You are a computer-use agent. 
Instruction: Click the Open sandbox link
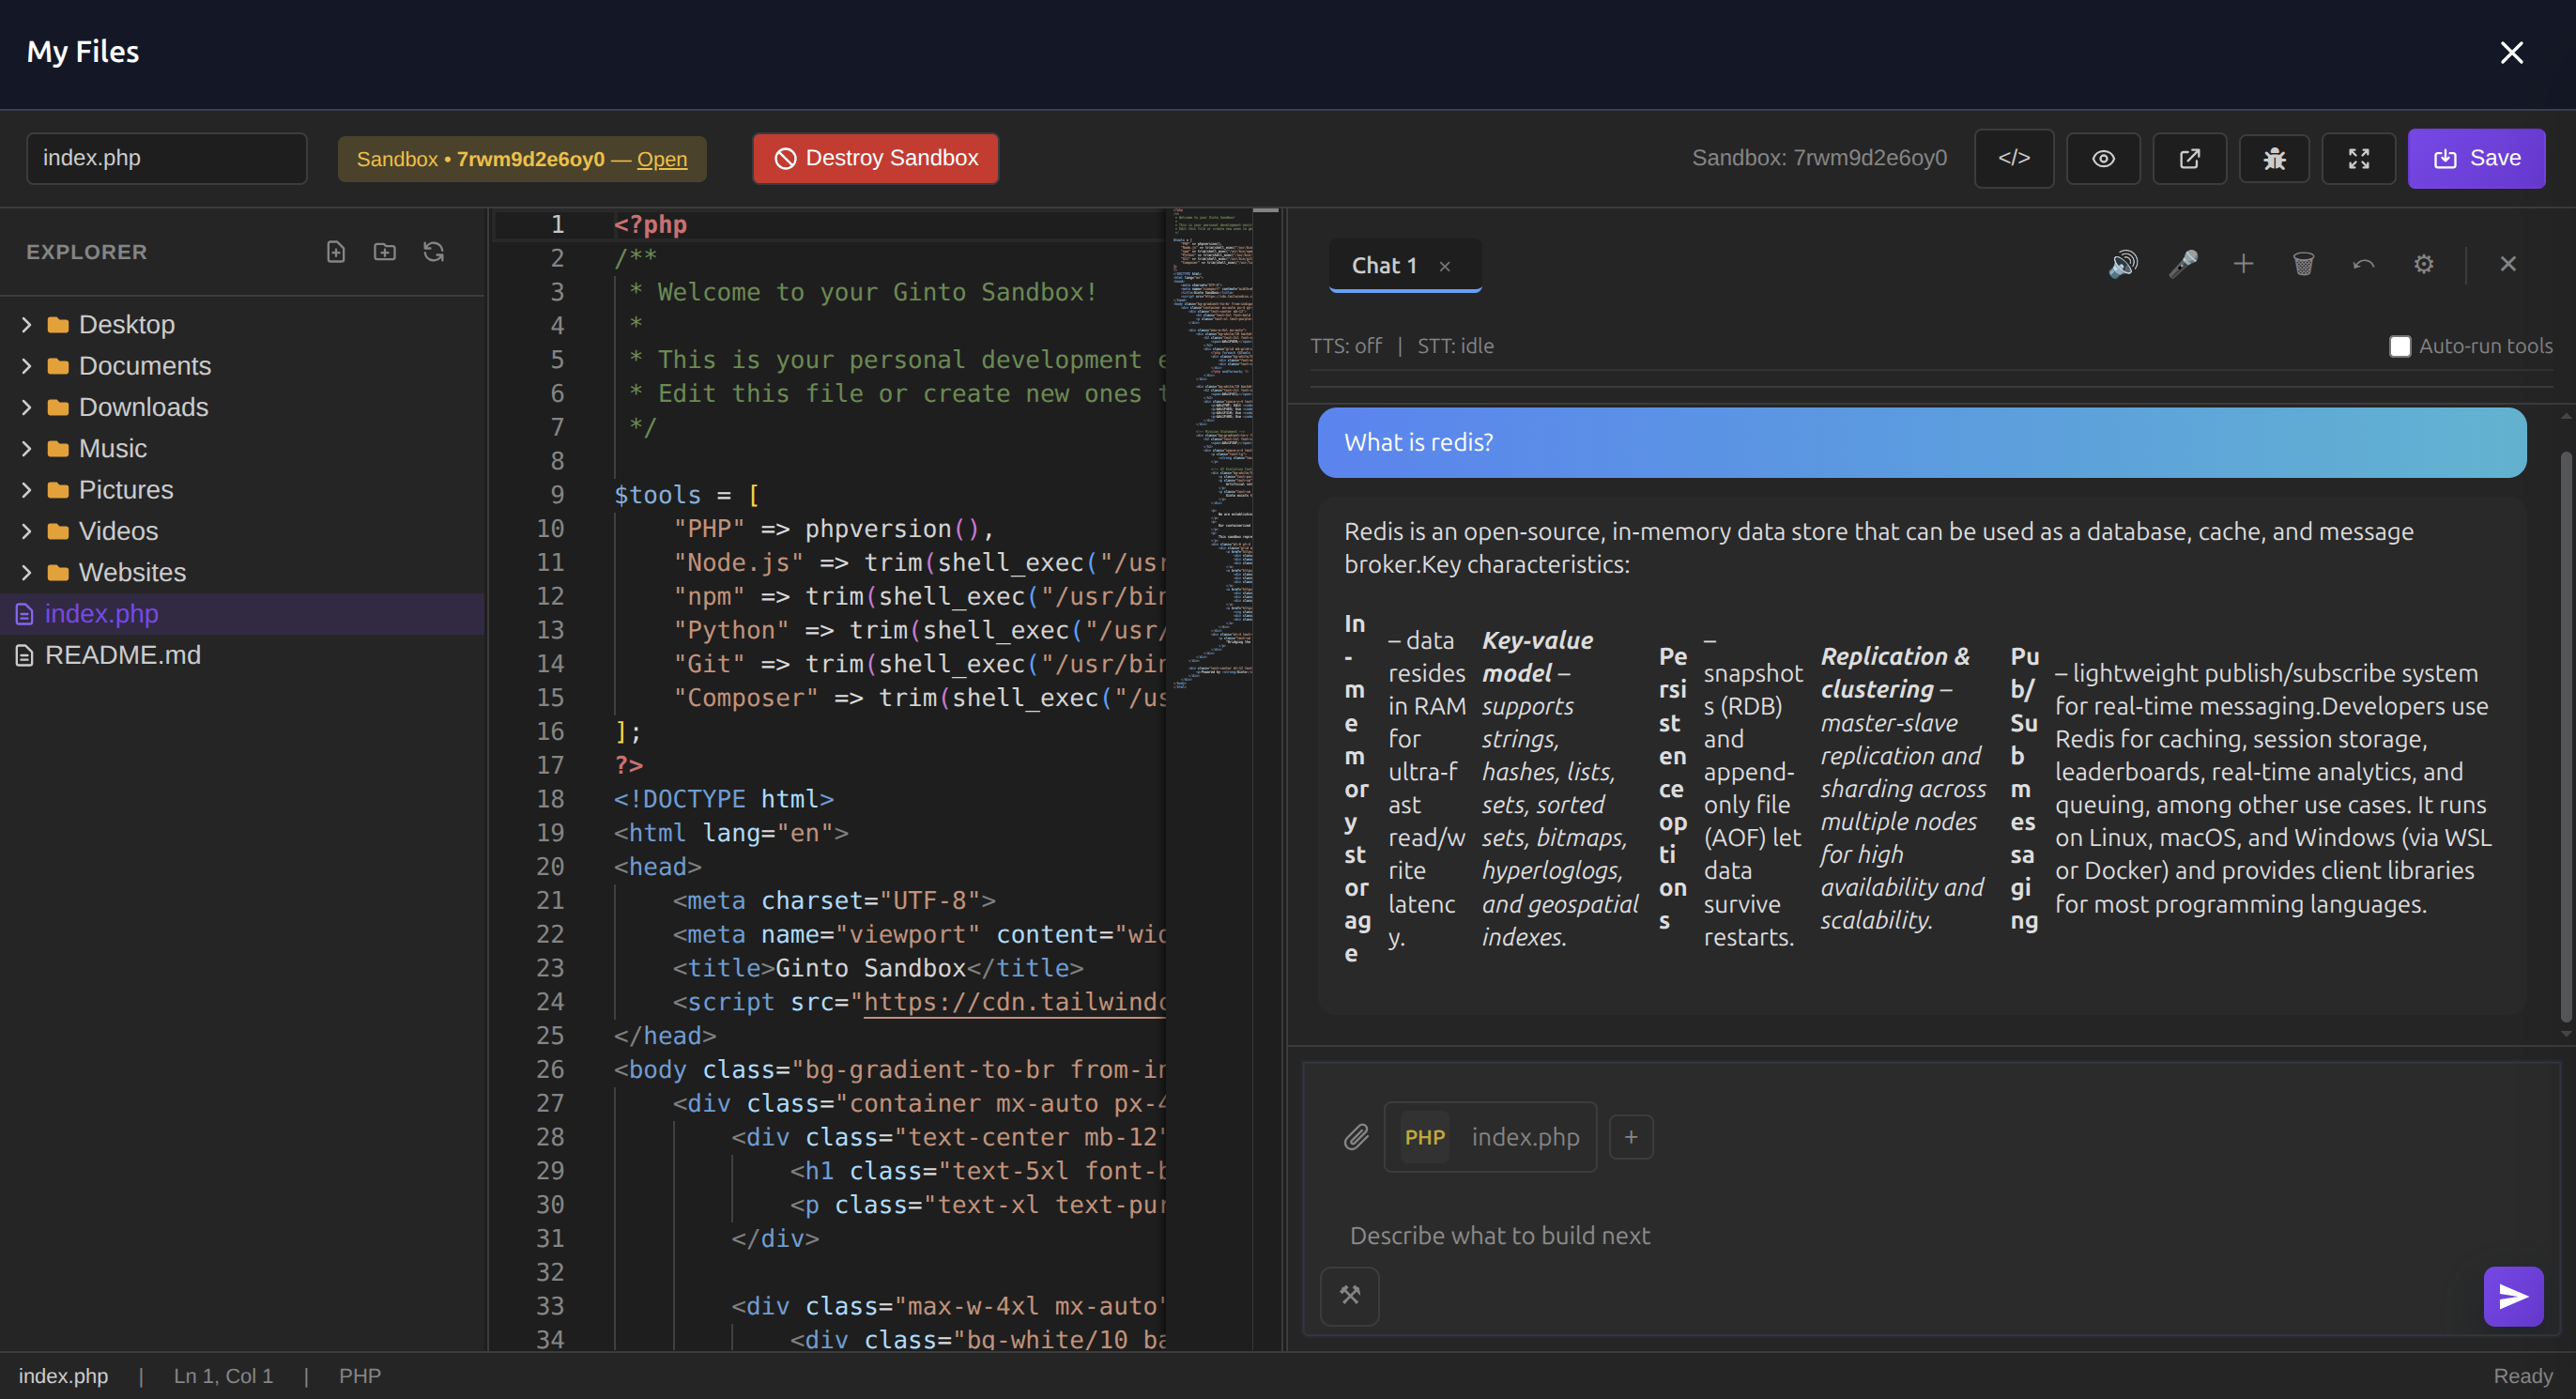click(662, 159)
